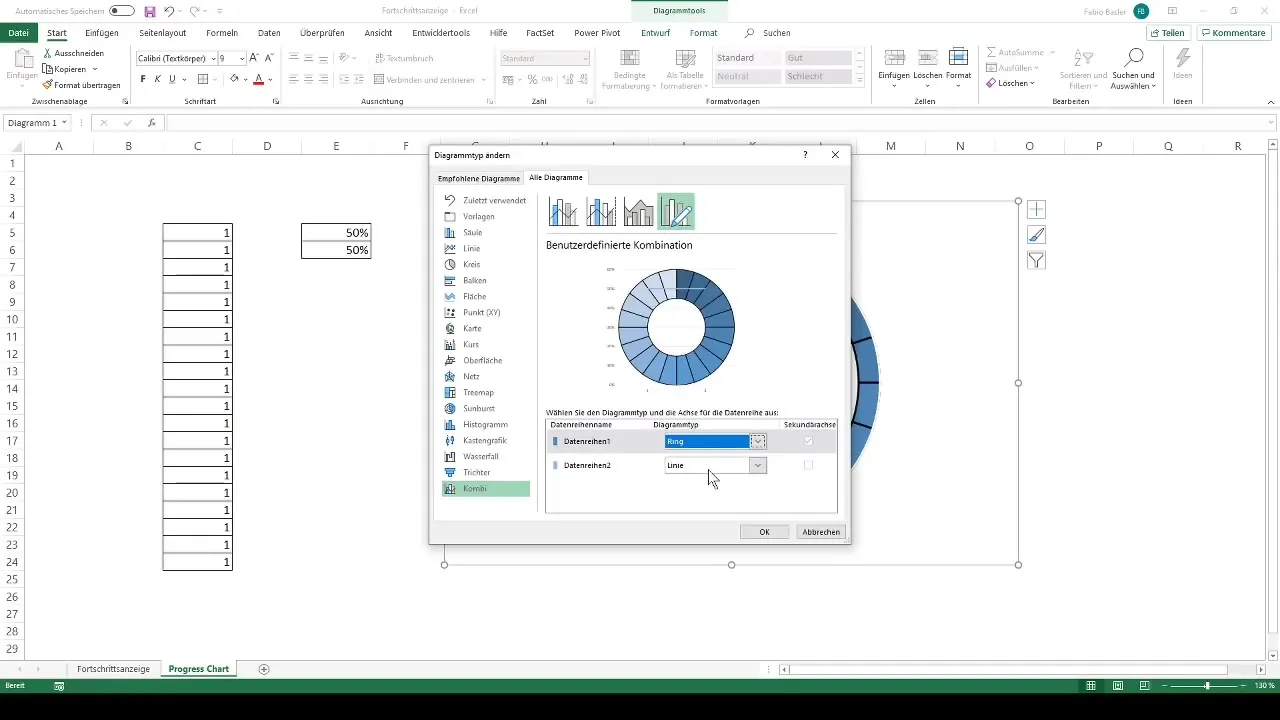Open Datenreihen2 chart type dropdown

tap(758, 465)
